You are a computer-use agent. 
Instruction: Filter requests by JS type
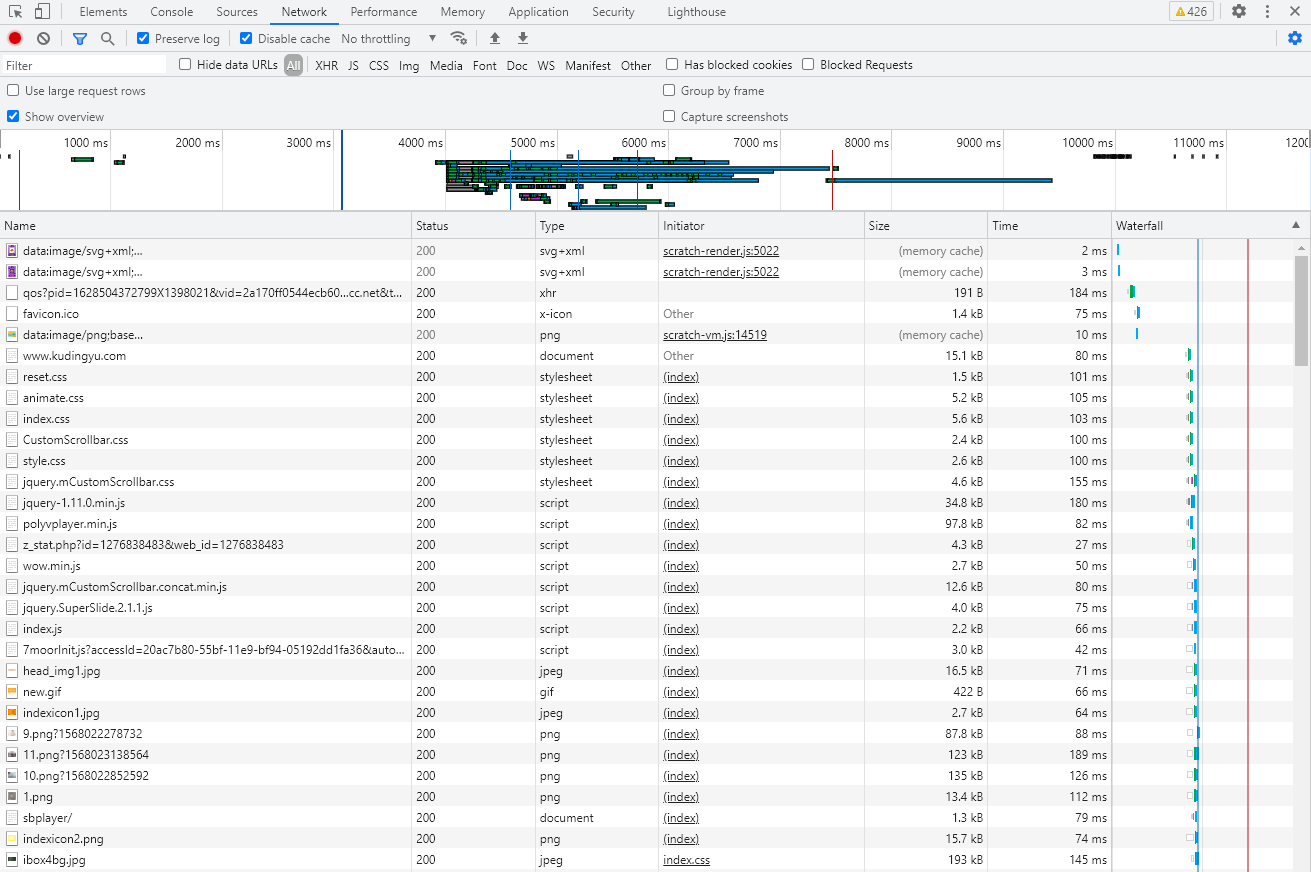[353, 65]
